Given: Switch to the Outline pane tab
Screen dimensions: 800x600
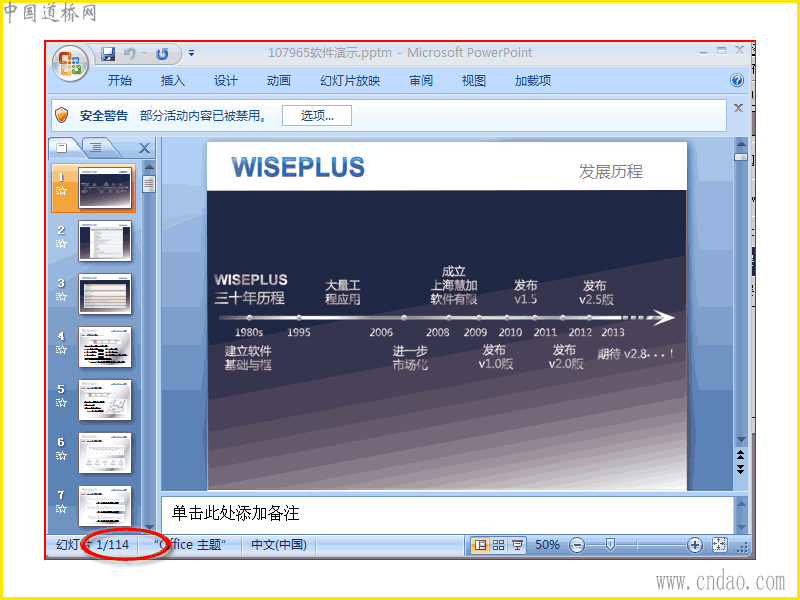Looking at the screenshot, I should tap(96, 148).
